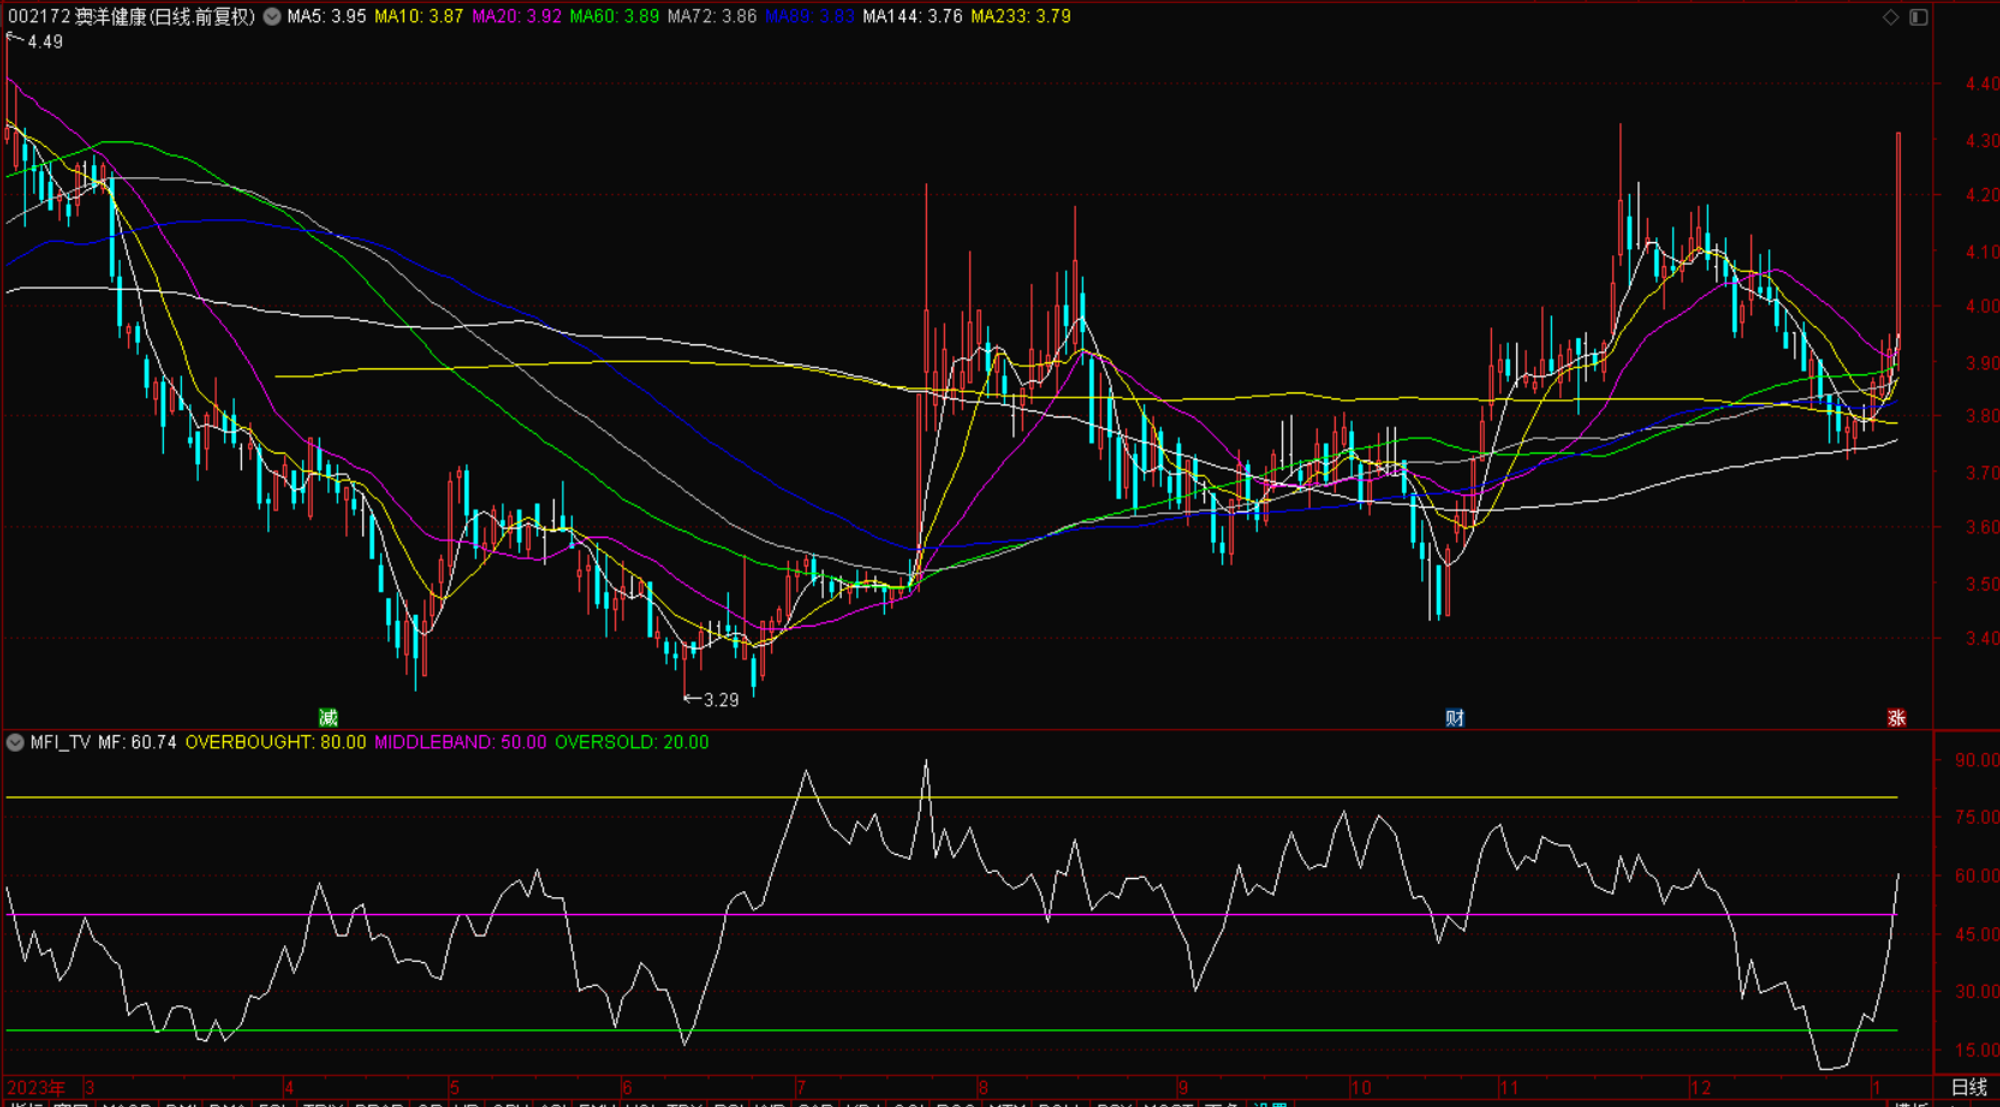Click the 15.00 MFI axis label
Image resolution: width=2000 pixels, height=1107 pixels.
(x=1976, y=1050)
